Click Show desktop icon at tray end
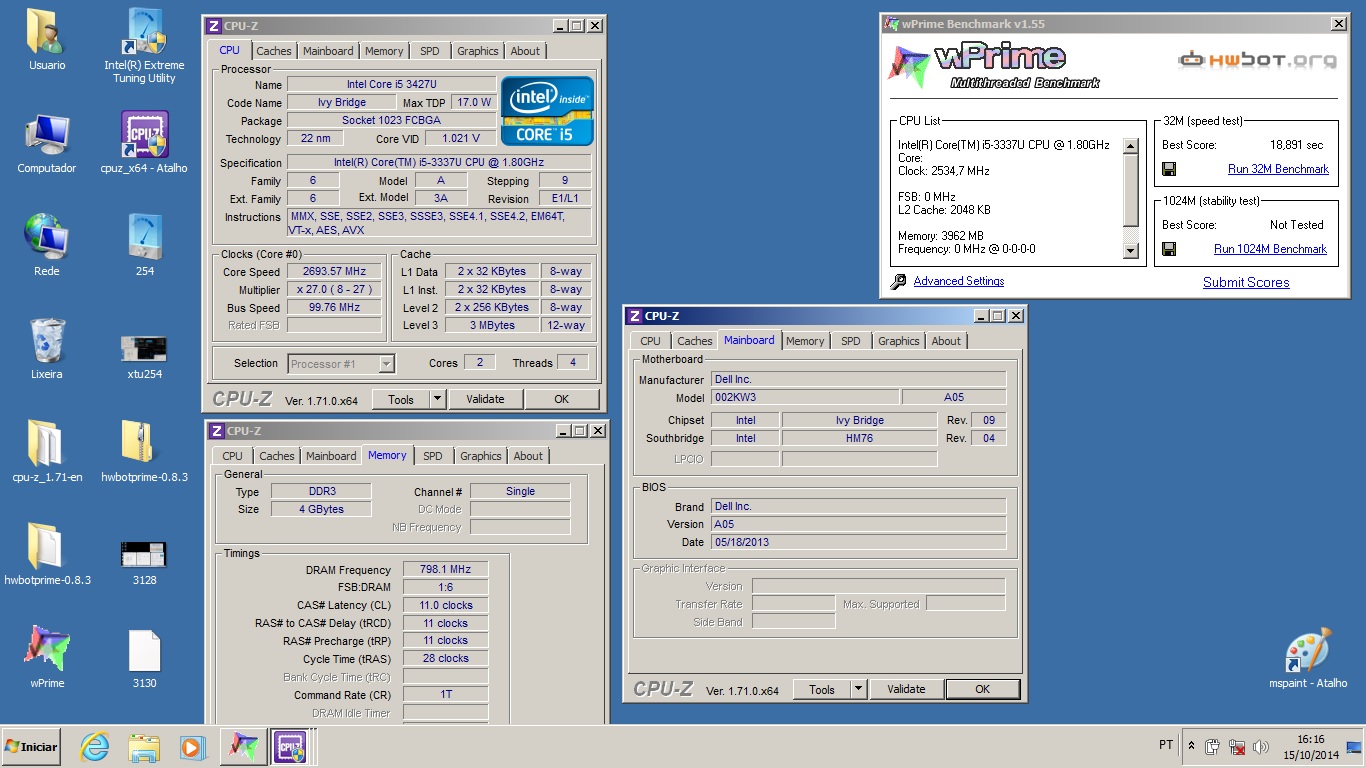The image size is (1366, 768). click(1354, 747)
